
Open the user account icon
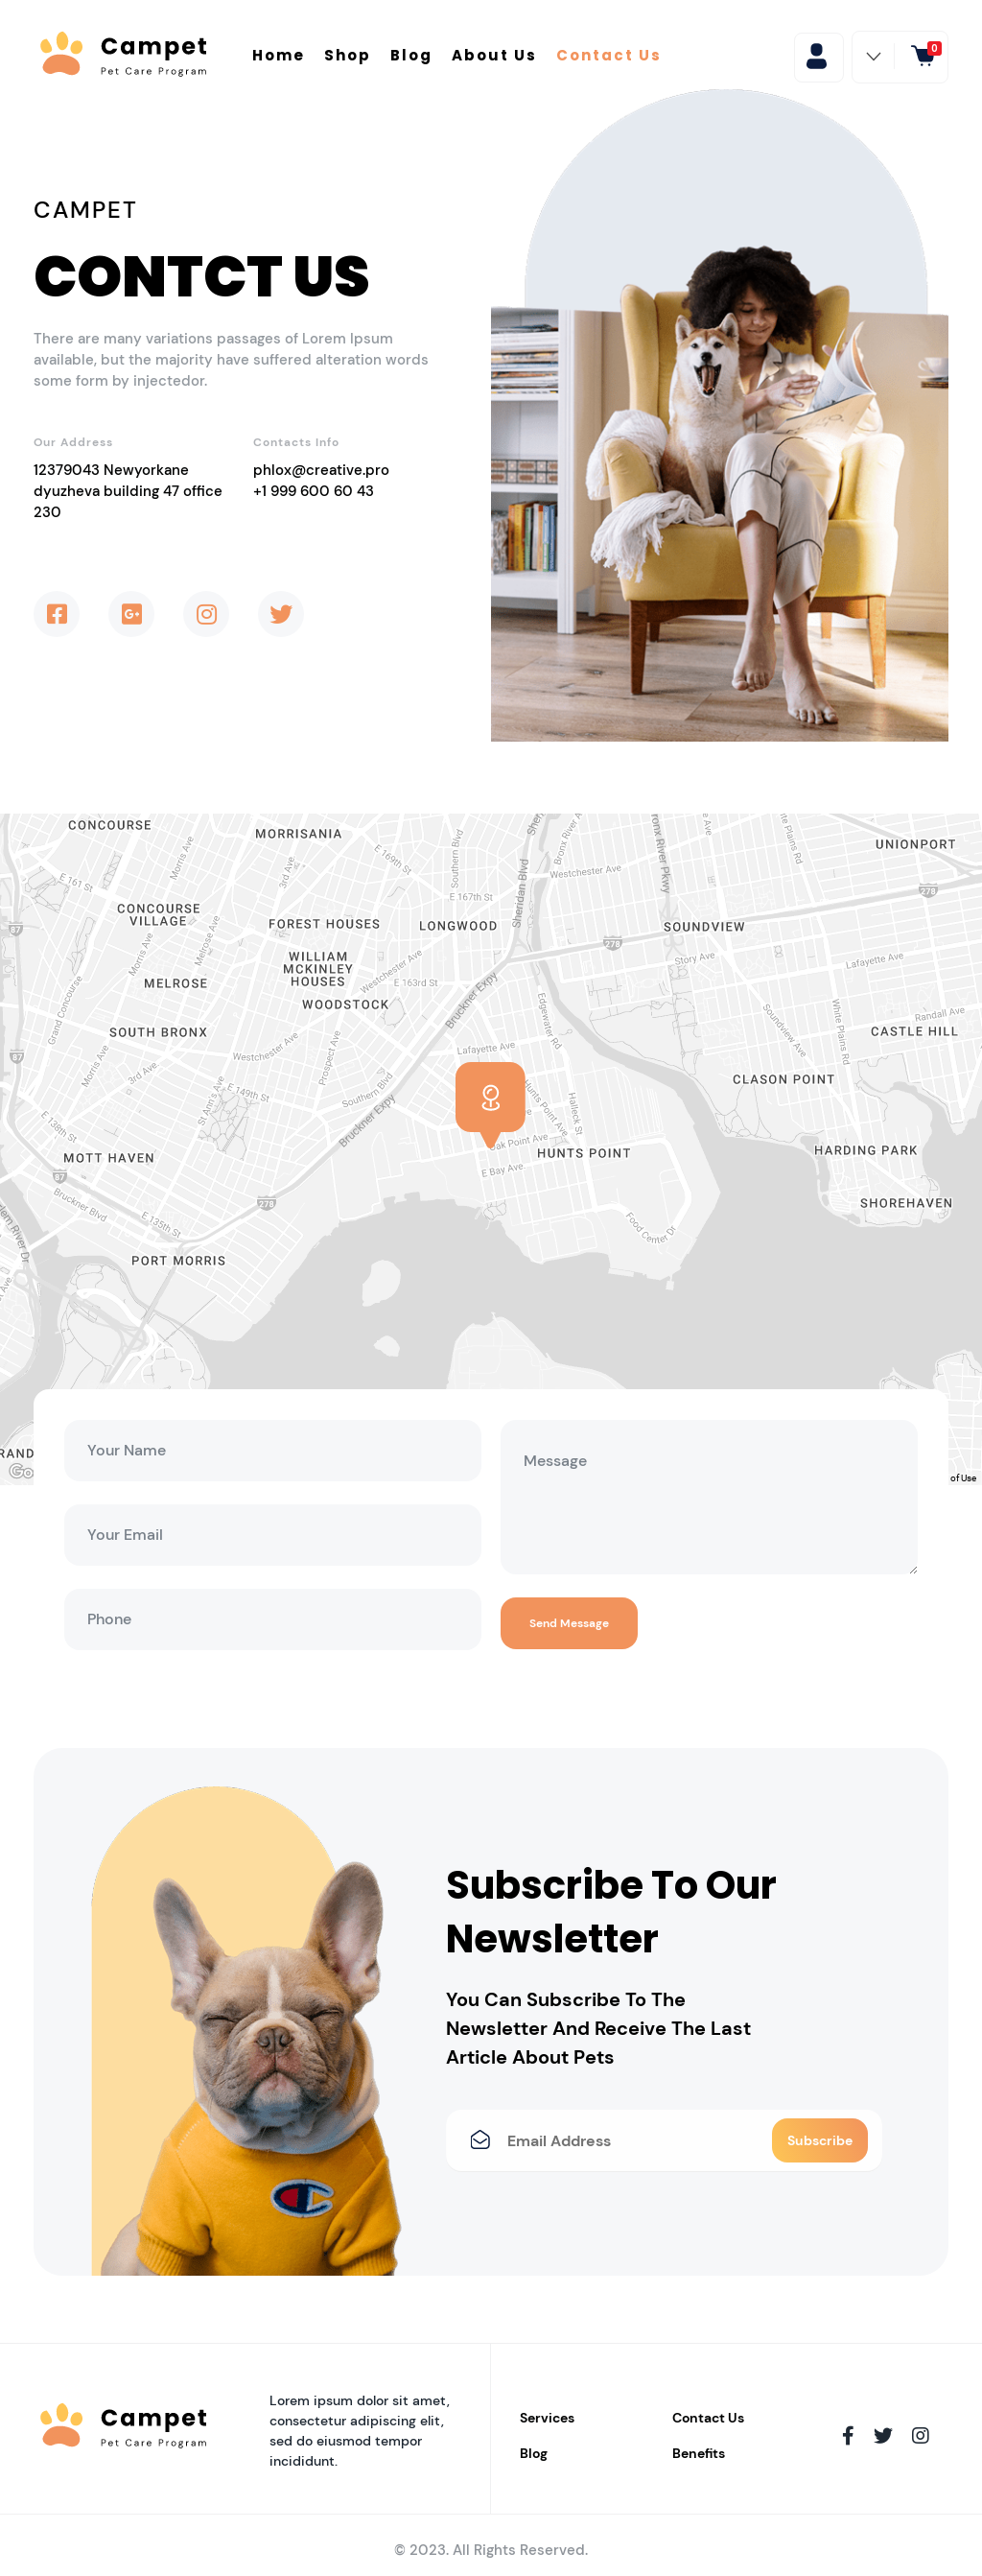[x=817, y=56]
